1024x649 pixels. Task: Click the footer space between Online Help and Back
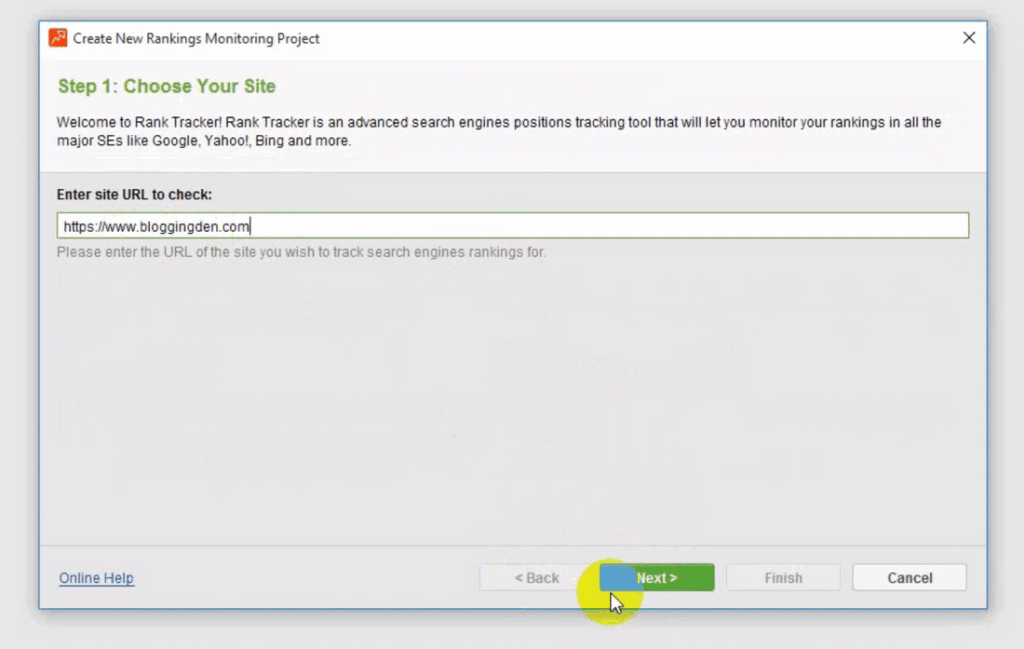click(x=300, y=578)
